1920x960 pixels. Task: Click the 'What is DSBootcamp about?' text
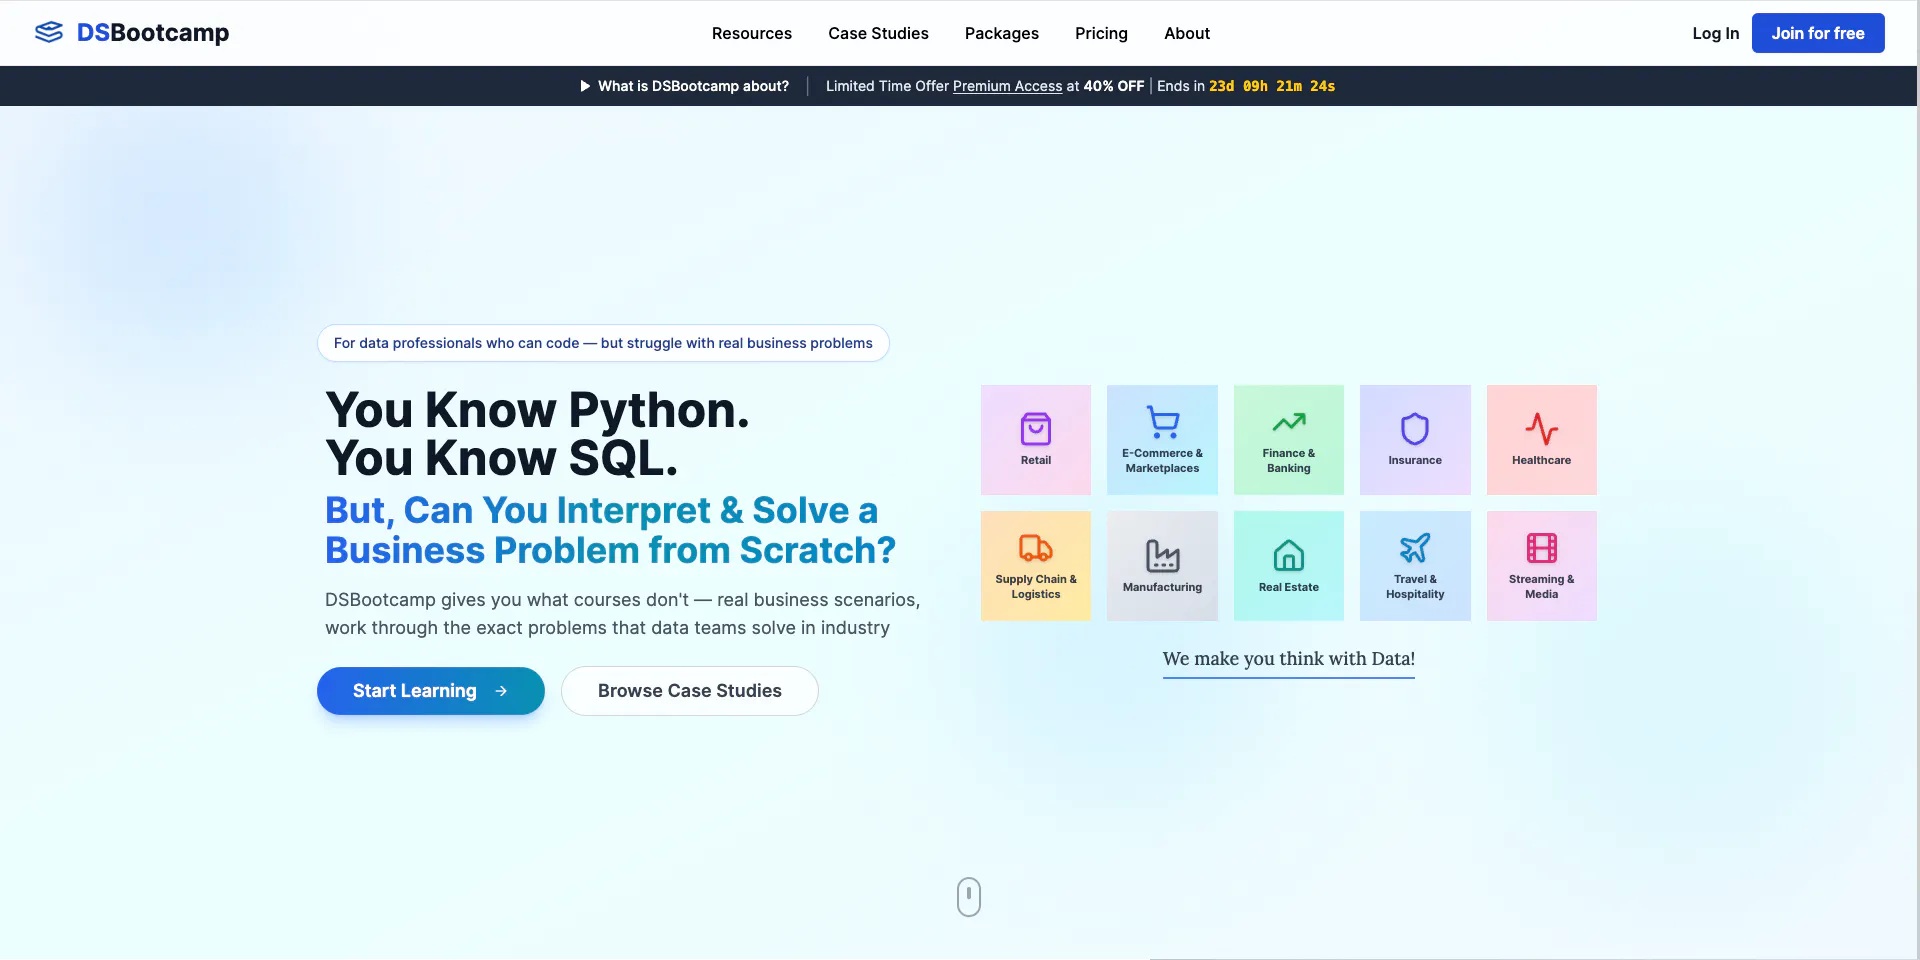(693, 86)
